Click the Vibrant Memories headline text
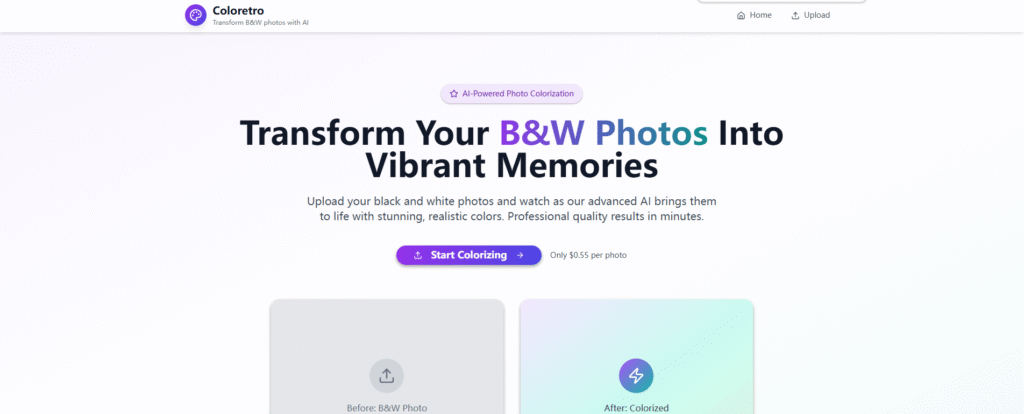Viewport: 1024px width, 414px height. pyautogui.click(x=511, y=166)
